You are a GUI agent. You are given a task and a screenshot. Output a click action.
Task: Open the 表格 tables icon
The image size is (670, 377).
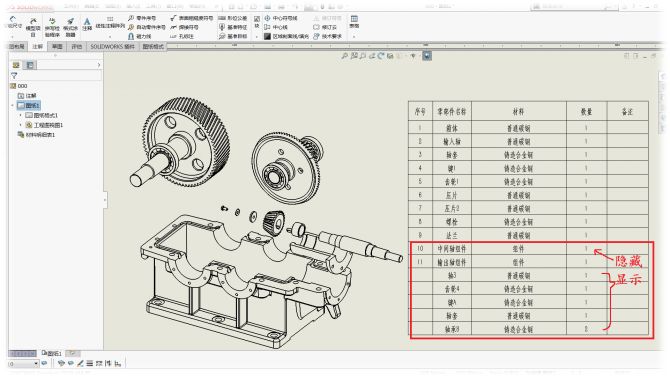354,21
